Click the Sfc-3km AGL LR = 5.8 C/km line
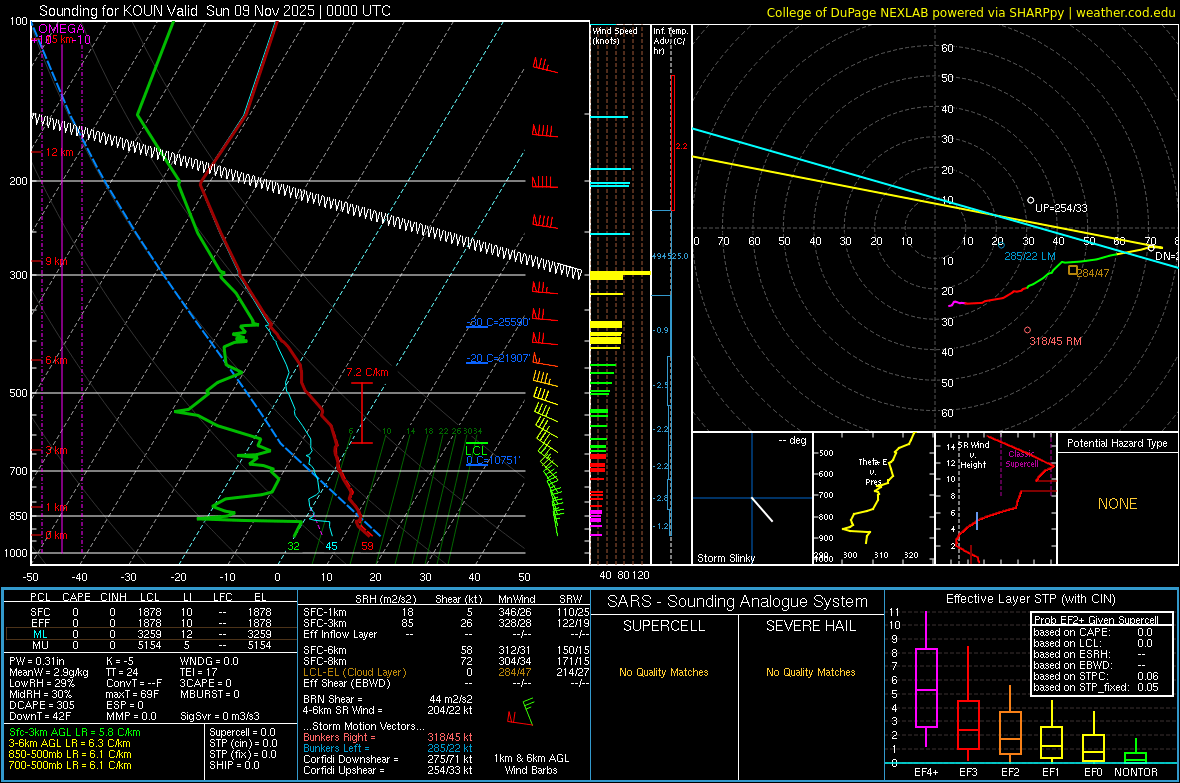 (x=75, y=733)
